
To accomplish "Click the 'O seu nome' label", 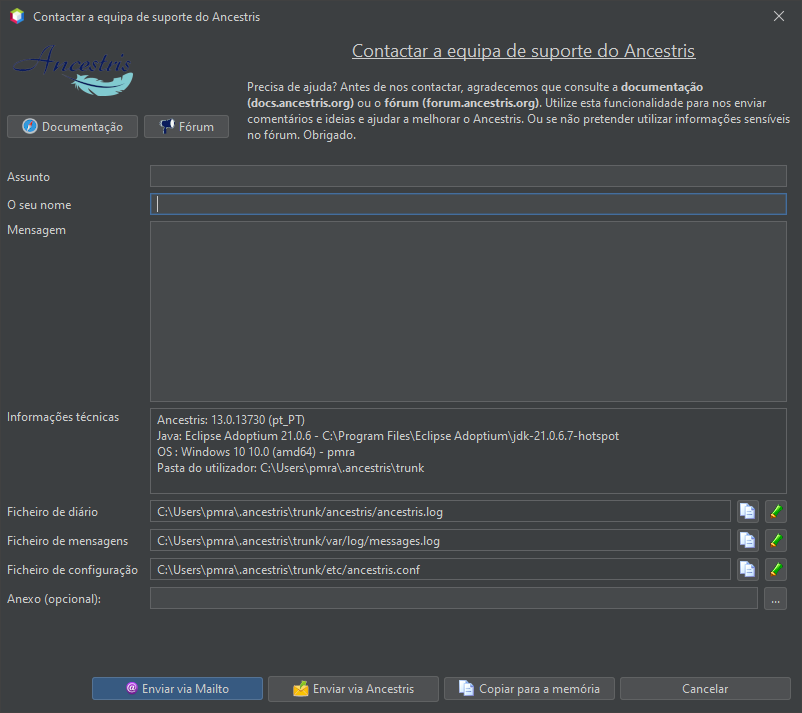I will pyautogui.click(x=39, y=205).
